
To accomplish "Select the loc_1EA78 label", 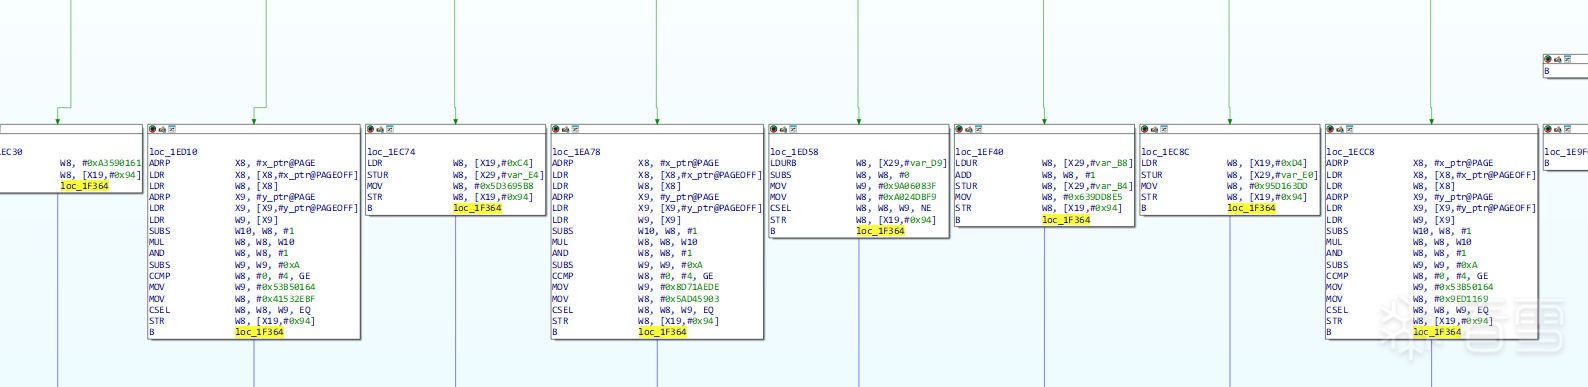I will click(x=576, y=152).
